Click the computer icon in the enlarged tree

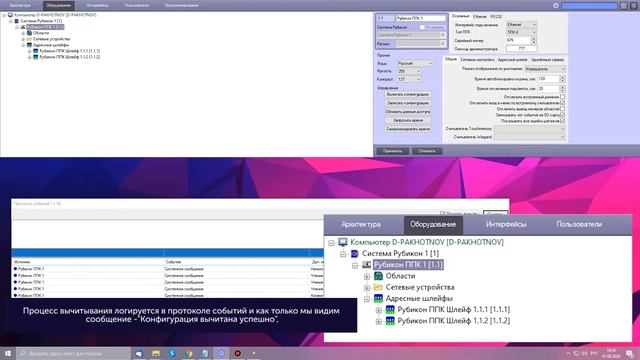pyautogui.click(x=342, y=242)
